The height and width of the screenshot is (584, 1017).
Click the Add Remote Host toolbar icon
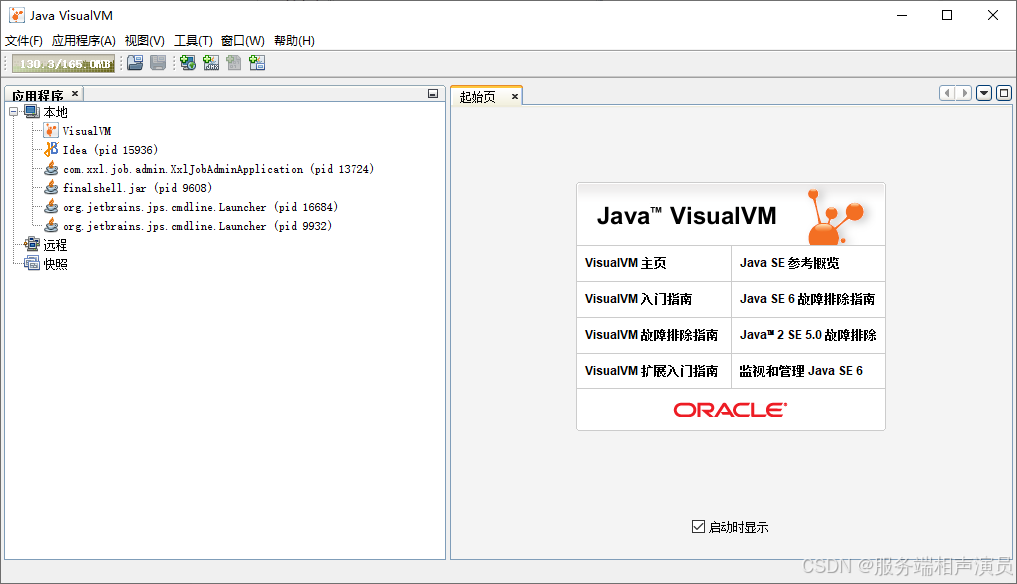pos(188,63)
